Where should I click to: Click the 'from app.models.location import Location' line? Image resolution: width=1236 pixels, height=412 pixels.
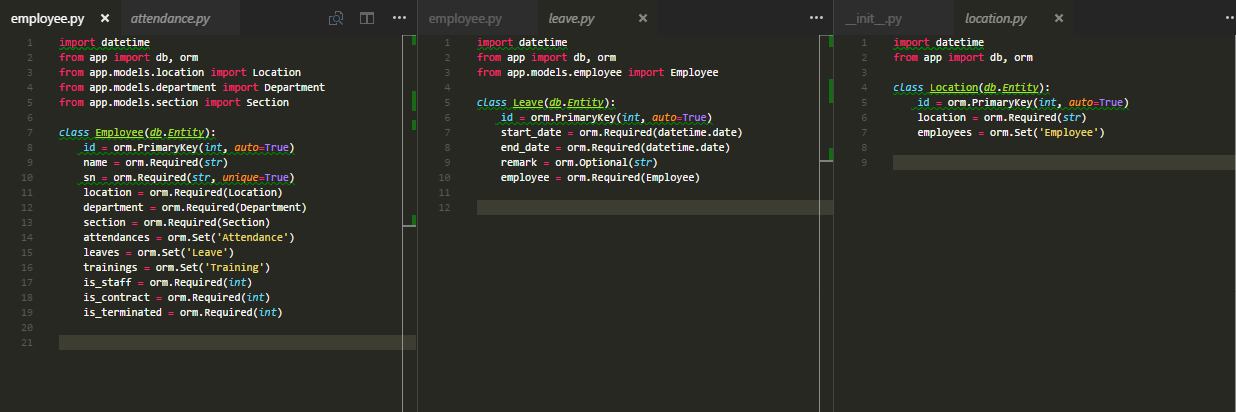coord(180,72)
